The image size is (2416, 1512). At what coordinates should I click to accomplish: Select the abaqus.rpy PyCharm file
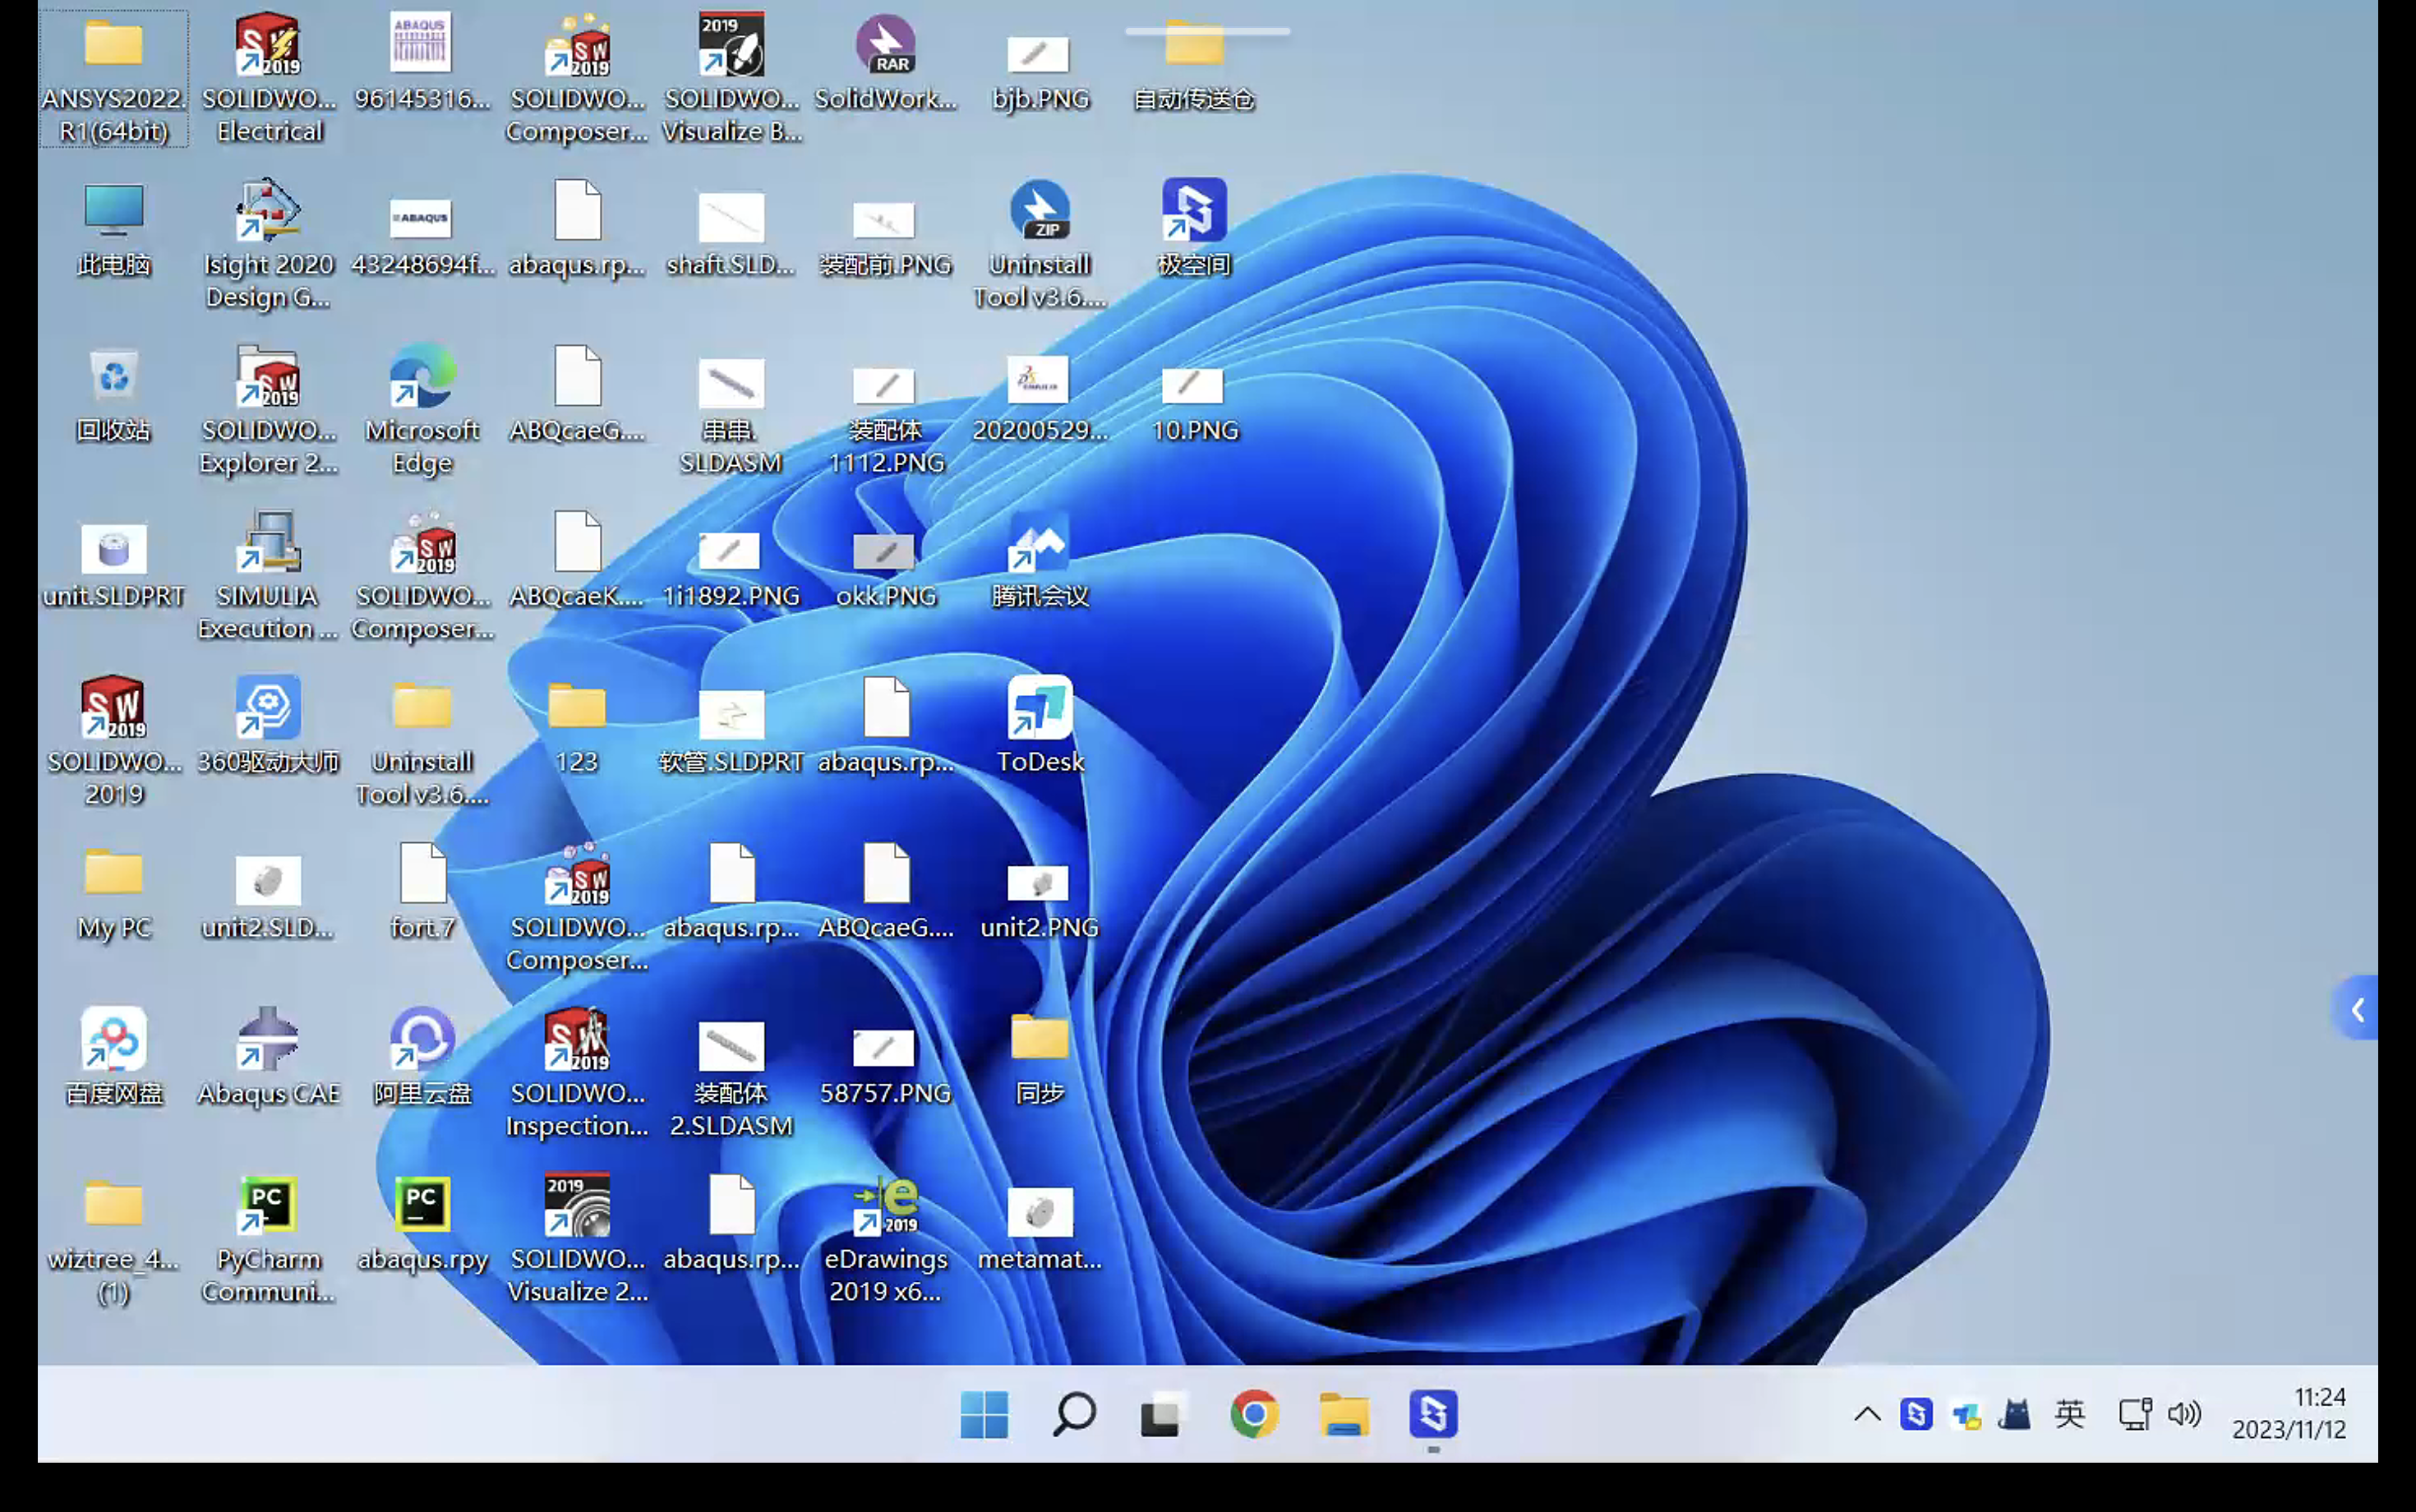[422, 1223]
